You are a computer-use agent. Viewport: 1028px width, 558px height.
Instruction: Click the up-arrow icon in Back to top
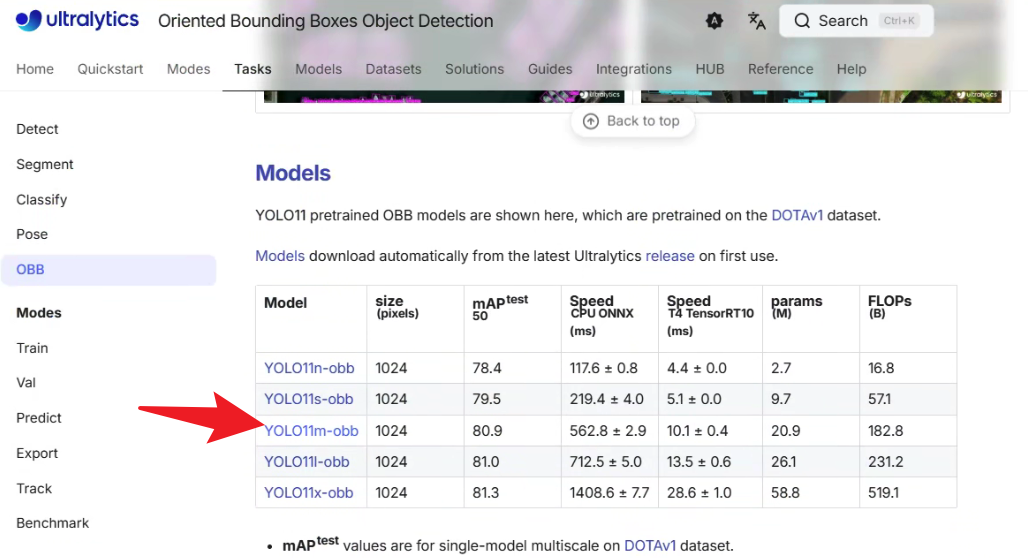[x=591, y=121]
